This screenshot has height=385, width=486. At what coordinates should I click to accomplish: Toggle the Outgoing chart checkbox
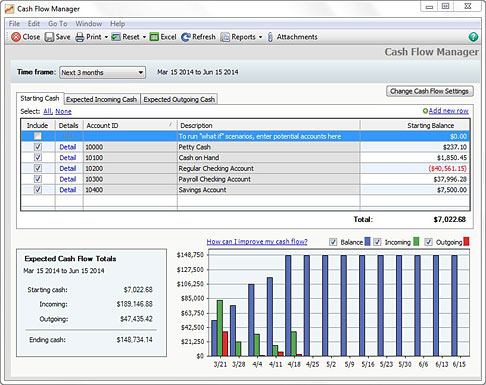(x=428, y=242)
